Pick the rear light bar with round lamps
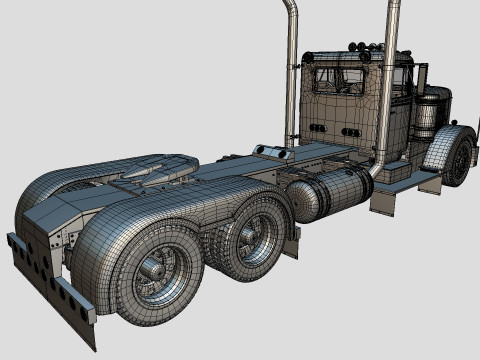This screenshot has height=360, width=480. [51, 280]
